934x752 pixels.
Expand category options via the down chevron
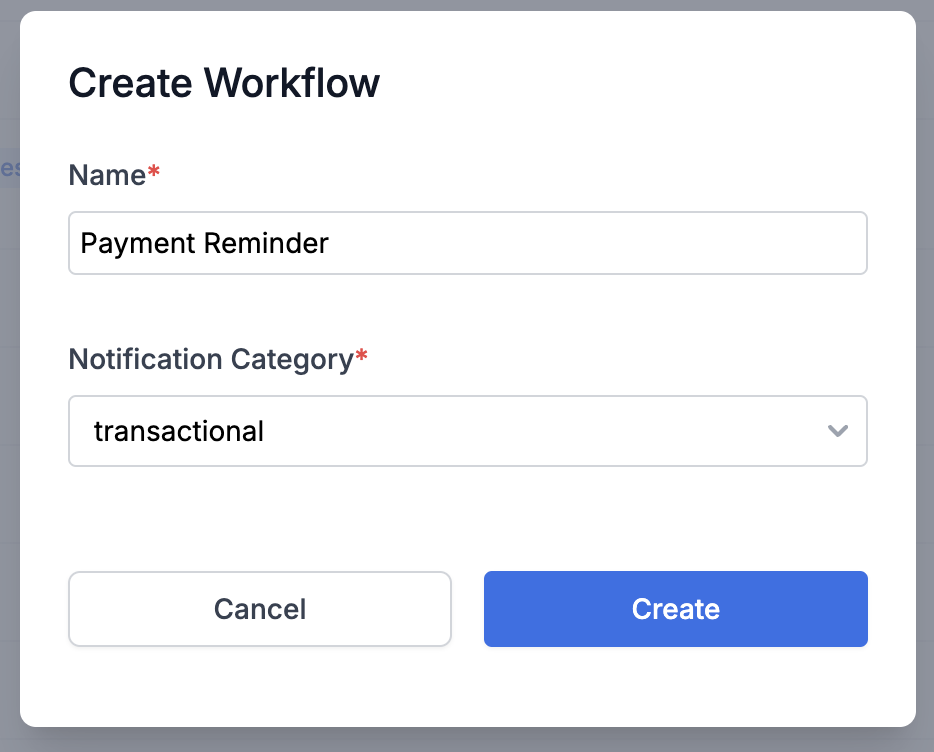pos(838,431)
